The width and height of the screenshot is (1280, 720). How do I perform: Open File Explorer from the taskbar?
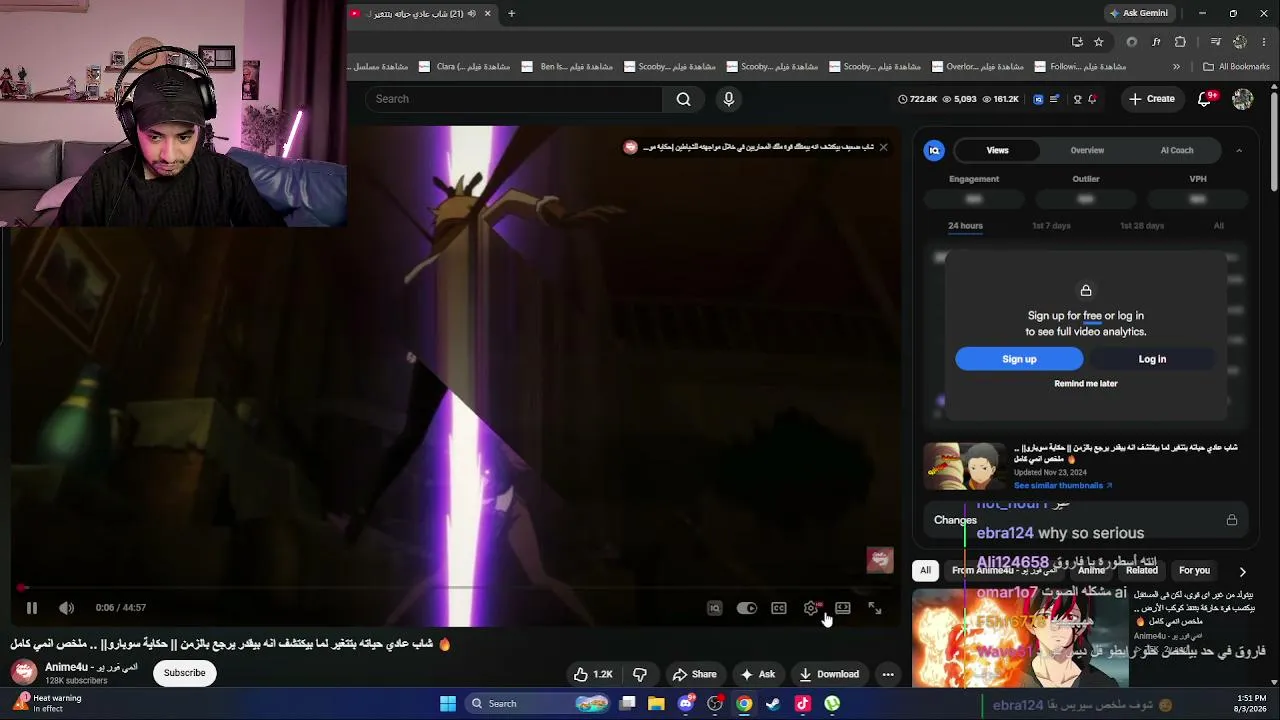click(656, 704)
